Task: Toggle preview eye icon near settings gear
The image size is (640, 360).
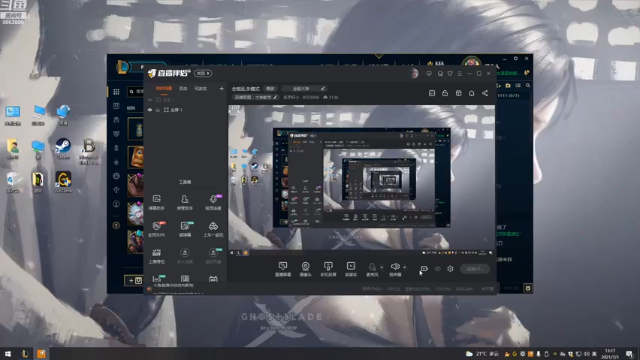Action: tap(438, 269)
